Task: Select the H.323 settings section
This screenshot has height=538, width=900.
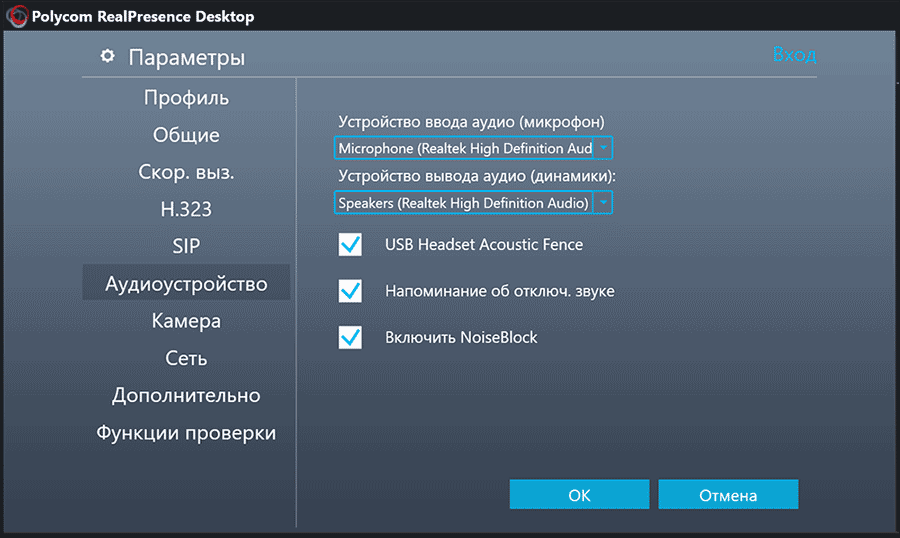Action: [x=186, y=209]
